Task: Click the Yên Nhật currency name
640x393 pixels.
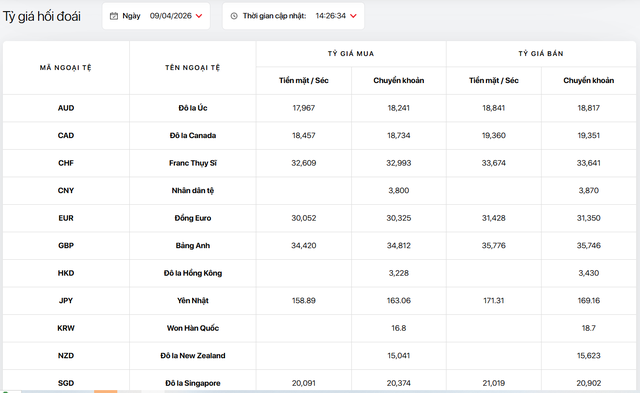Action: pos(193,300)
